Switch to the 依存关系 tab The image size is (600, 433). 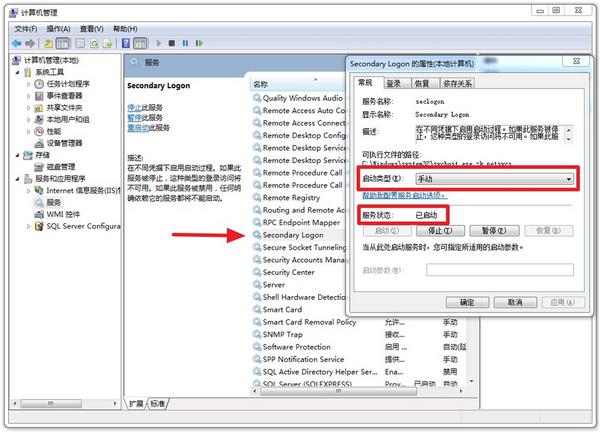pos(457,83)
